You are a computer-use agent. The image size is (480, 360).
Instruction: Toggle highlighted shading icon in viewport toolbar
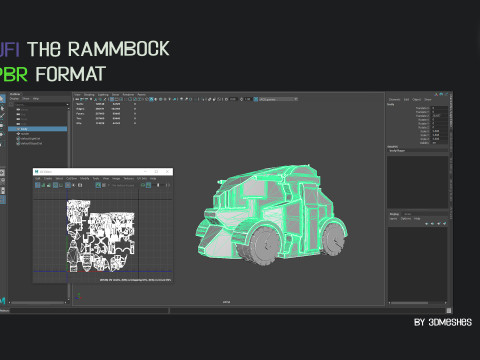(151, 99)
